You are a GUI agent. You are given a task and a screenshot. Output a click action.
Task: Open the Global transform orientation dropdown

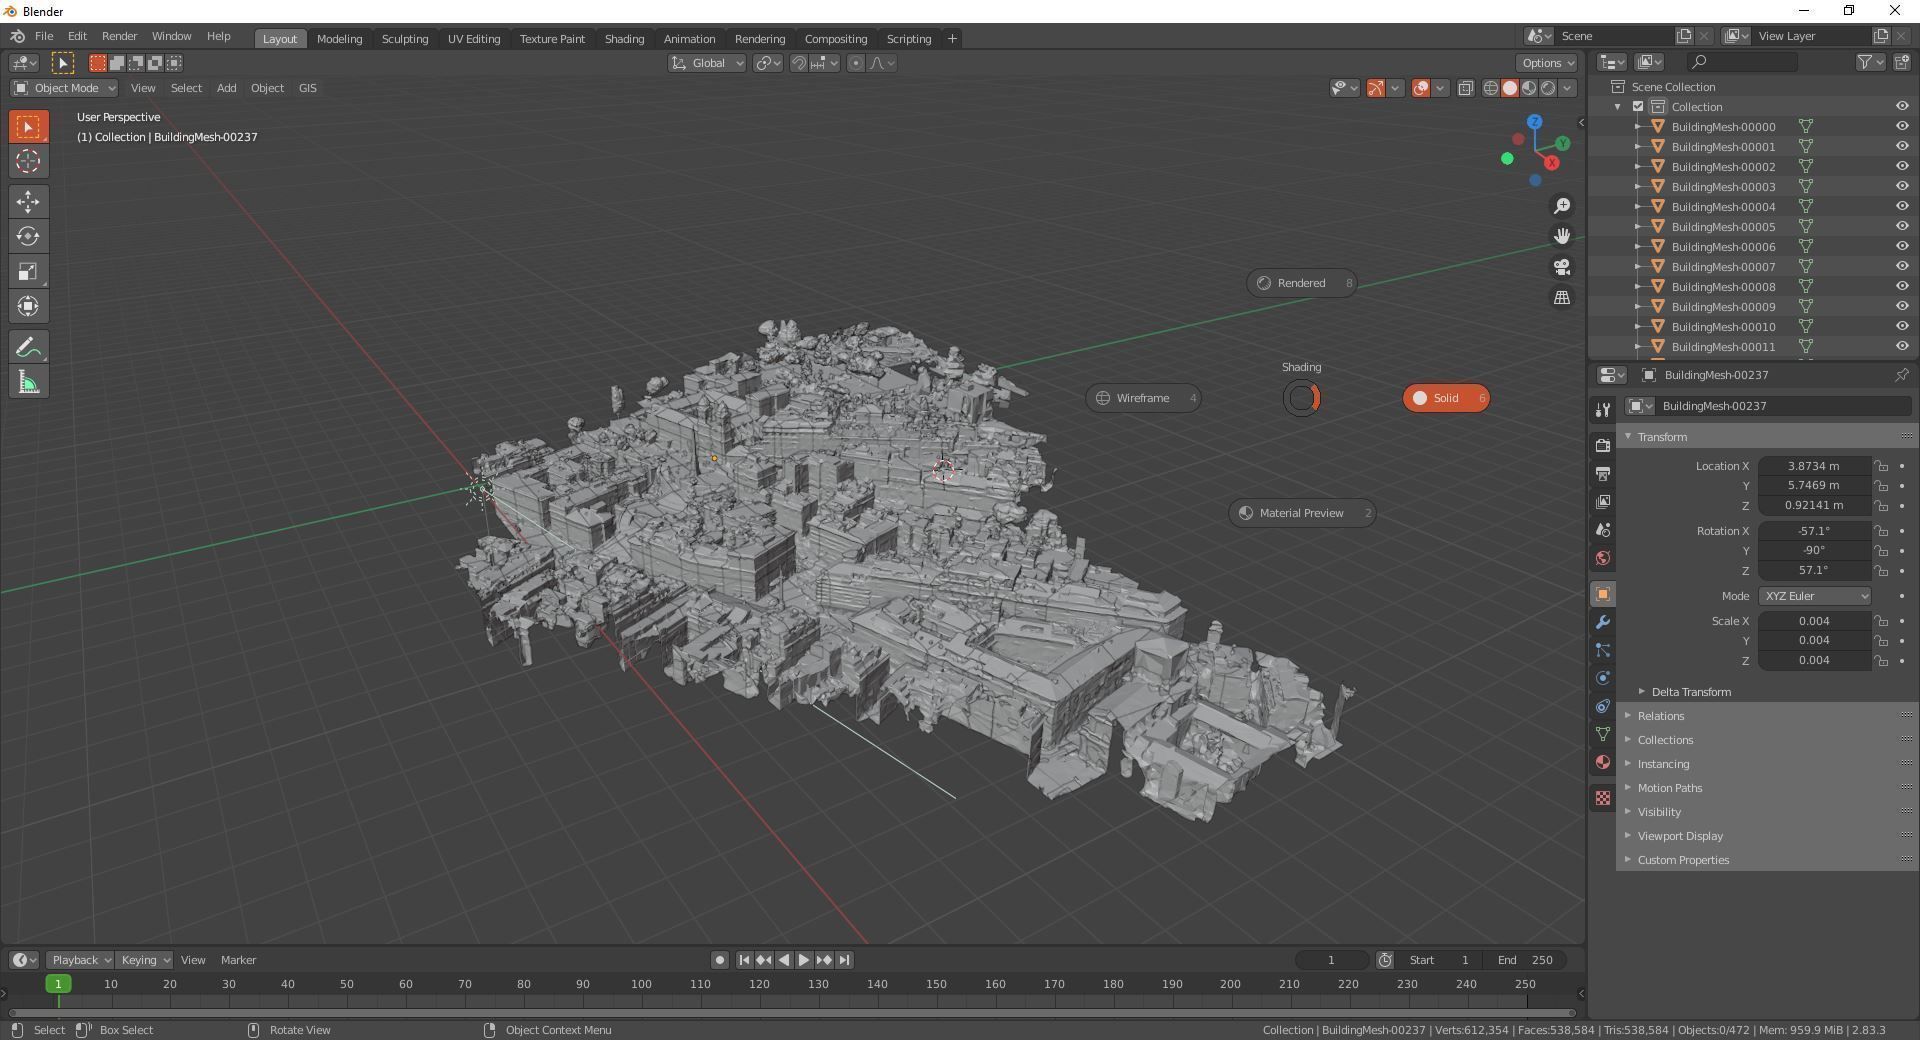coord(707,63)
